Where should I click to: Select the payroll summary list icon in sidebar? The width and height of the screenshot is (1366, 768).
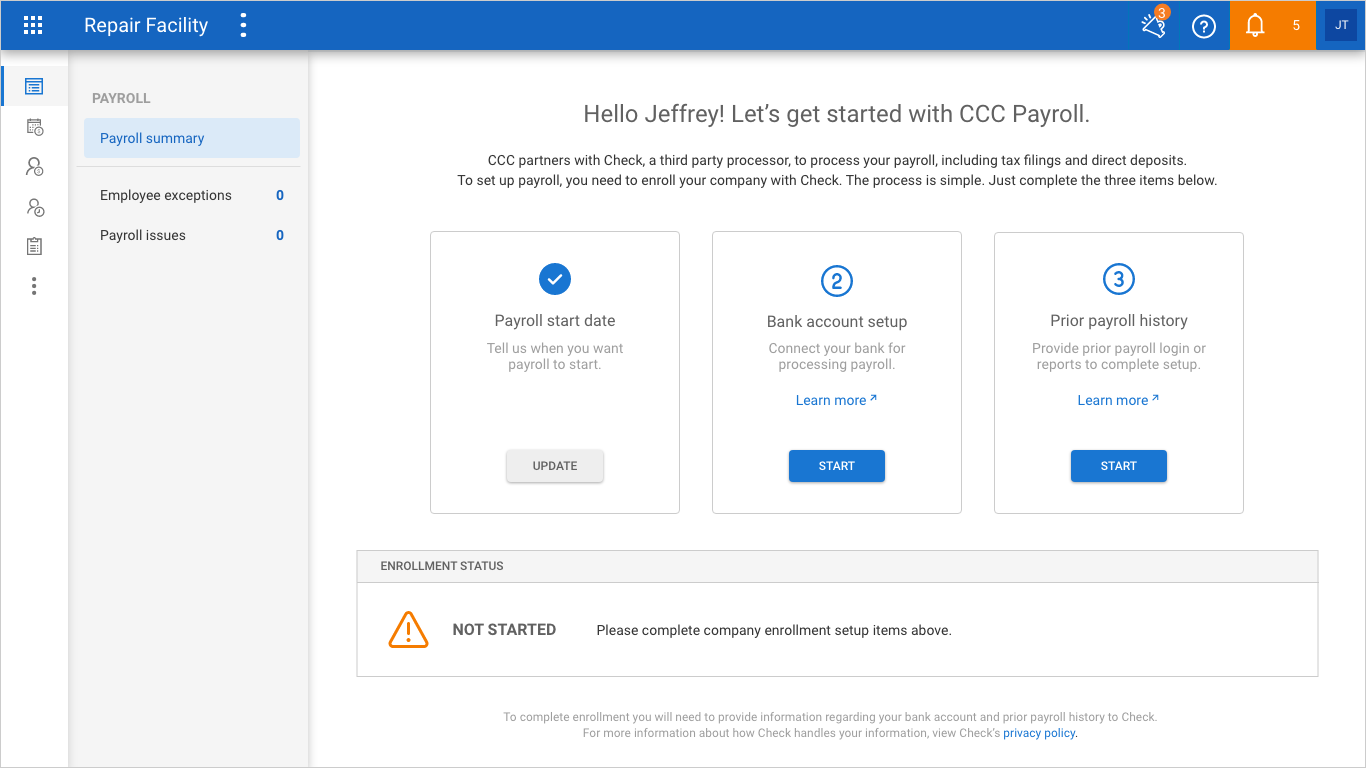pos(34,86)
